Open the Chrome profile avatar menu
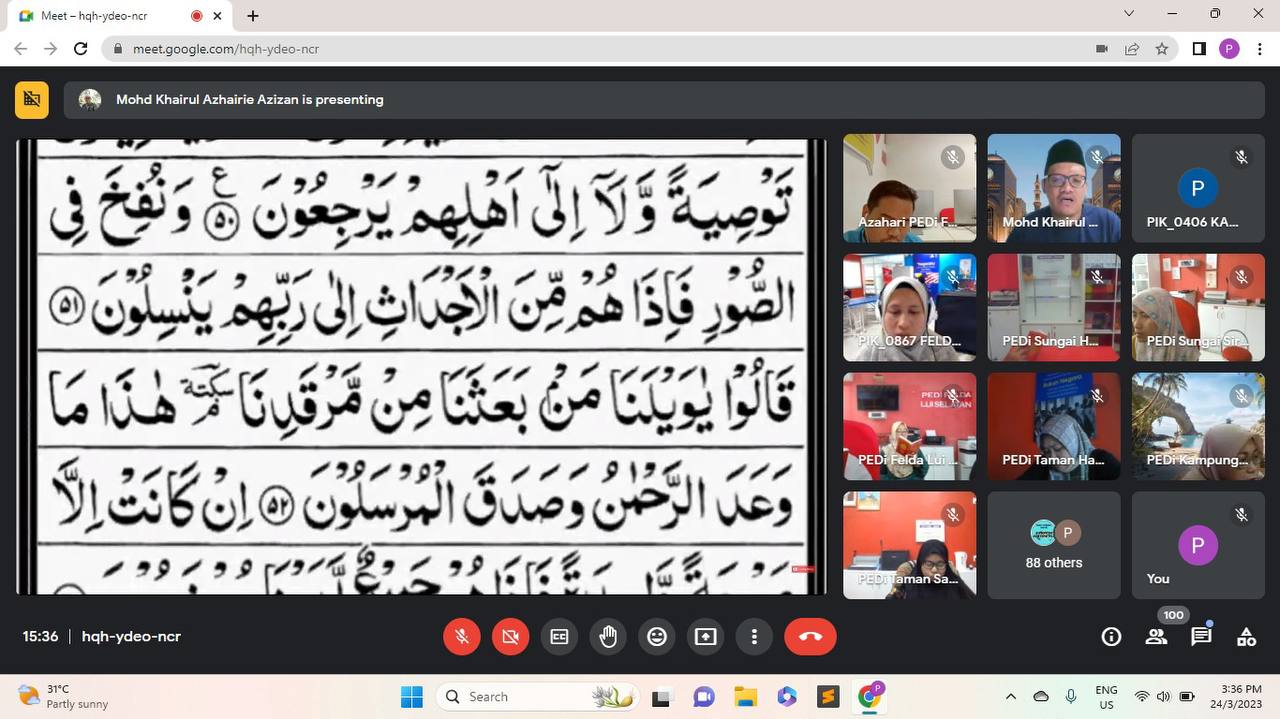This screenshot has height=719, width=1280. (x=1229, y=49)
